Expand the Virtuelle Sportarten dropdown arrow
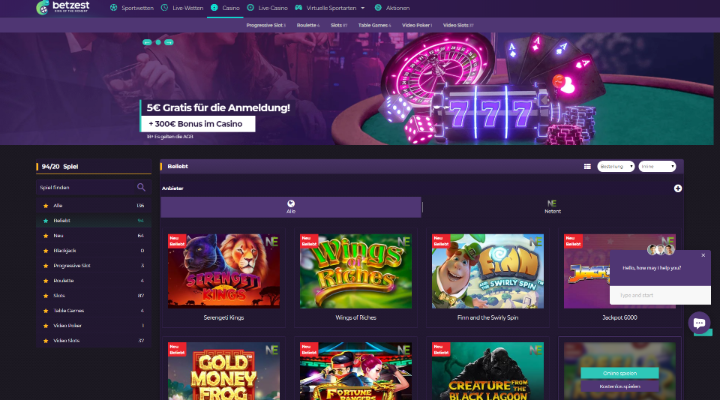Image resolution: width=720 pixels, height=400 pixels. (x=363, y=8)
